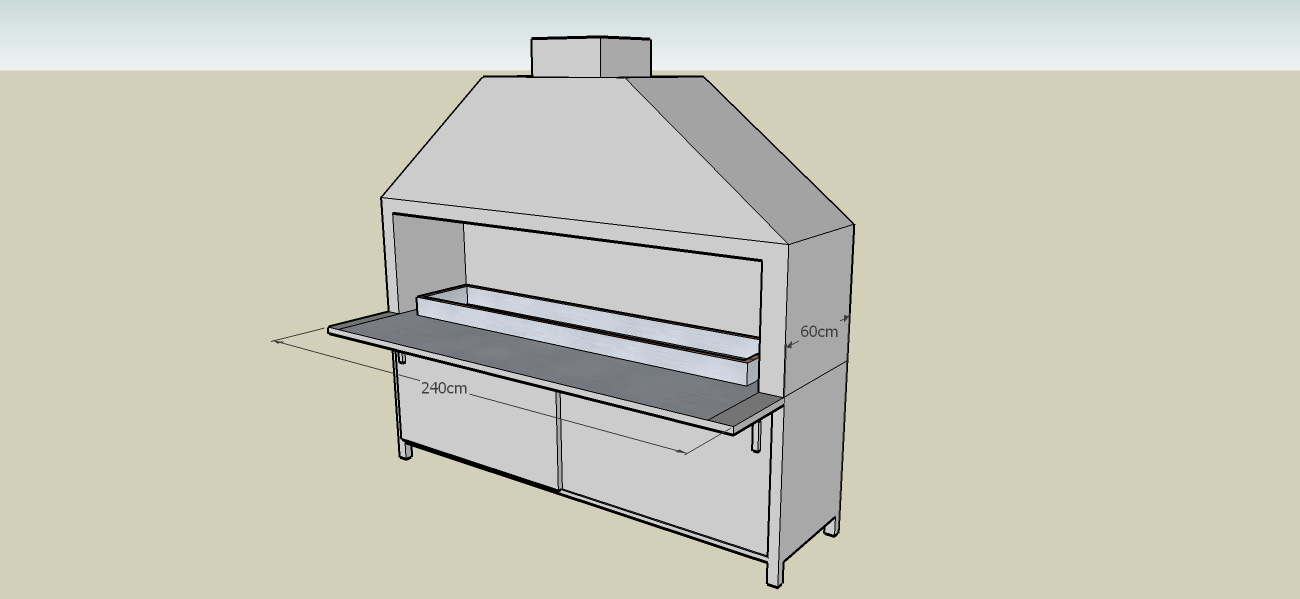Click the left support bracket under countertop
The height and width of the screenshot is (599, 1300).
point(400,358)
